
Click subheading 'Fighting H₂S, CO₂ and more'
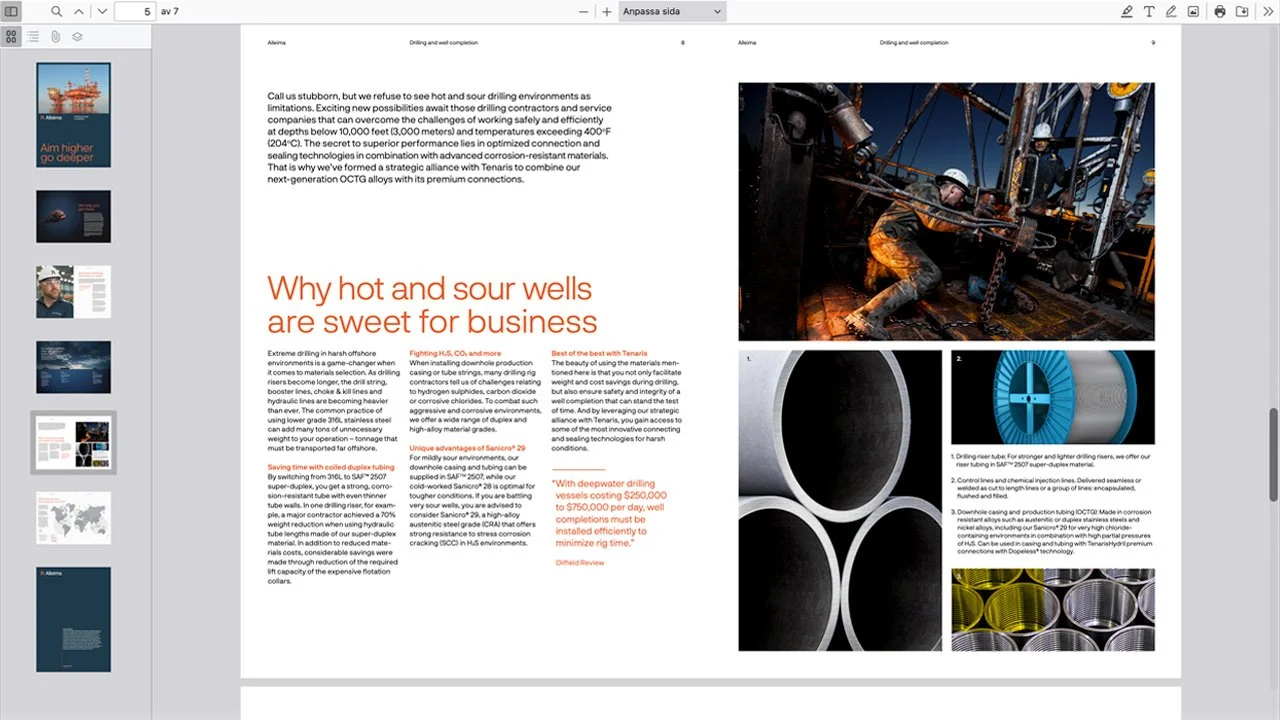point(455,353)
